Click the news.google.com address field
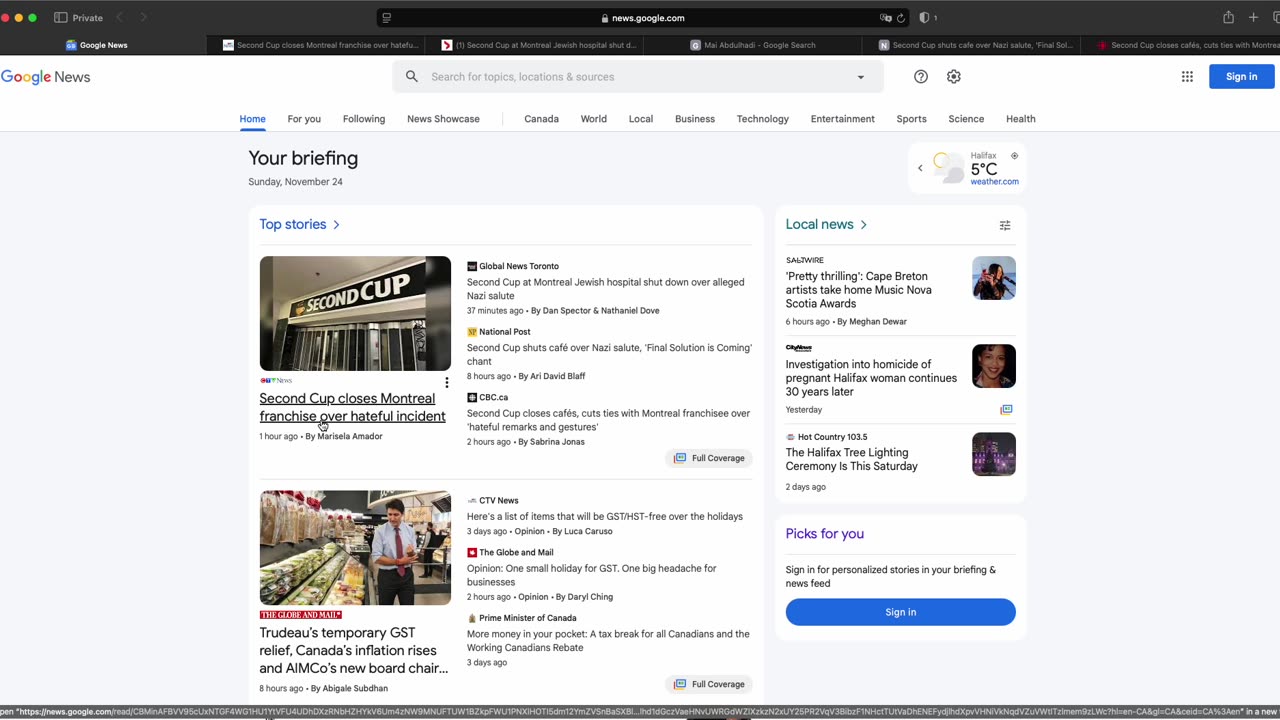Viewport: 1280px width, 720px height. pos(643,18)
